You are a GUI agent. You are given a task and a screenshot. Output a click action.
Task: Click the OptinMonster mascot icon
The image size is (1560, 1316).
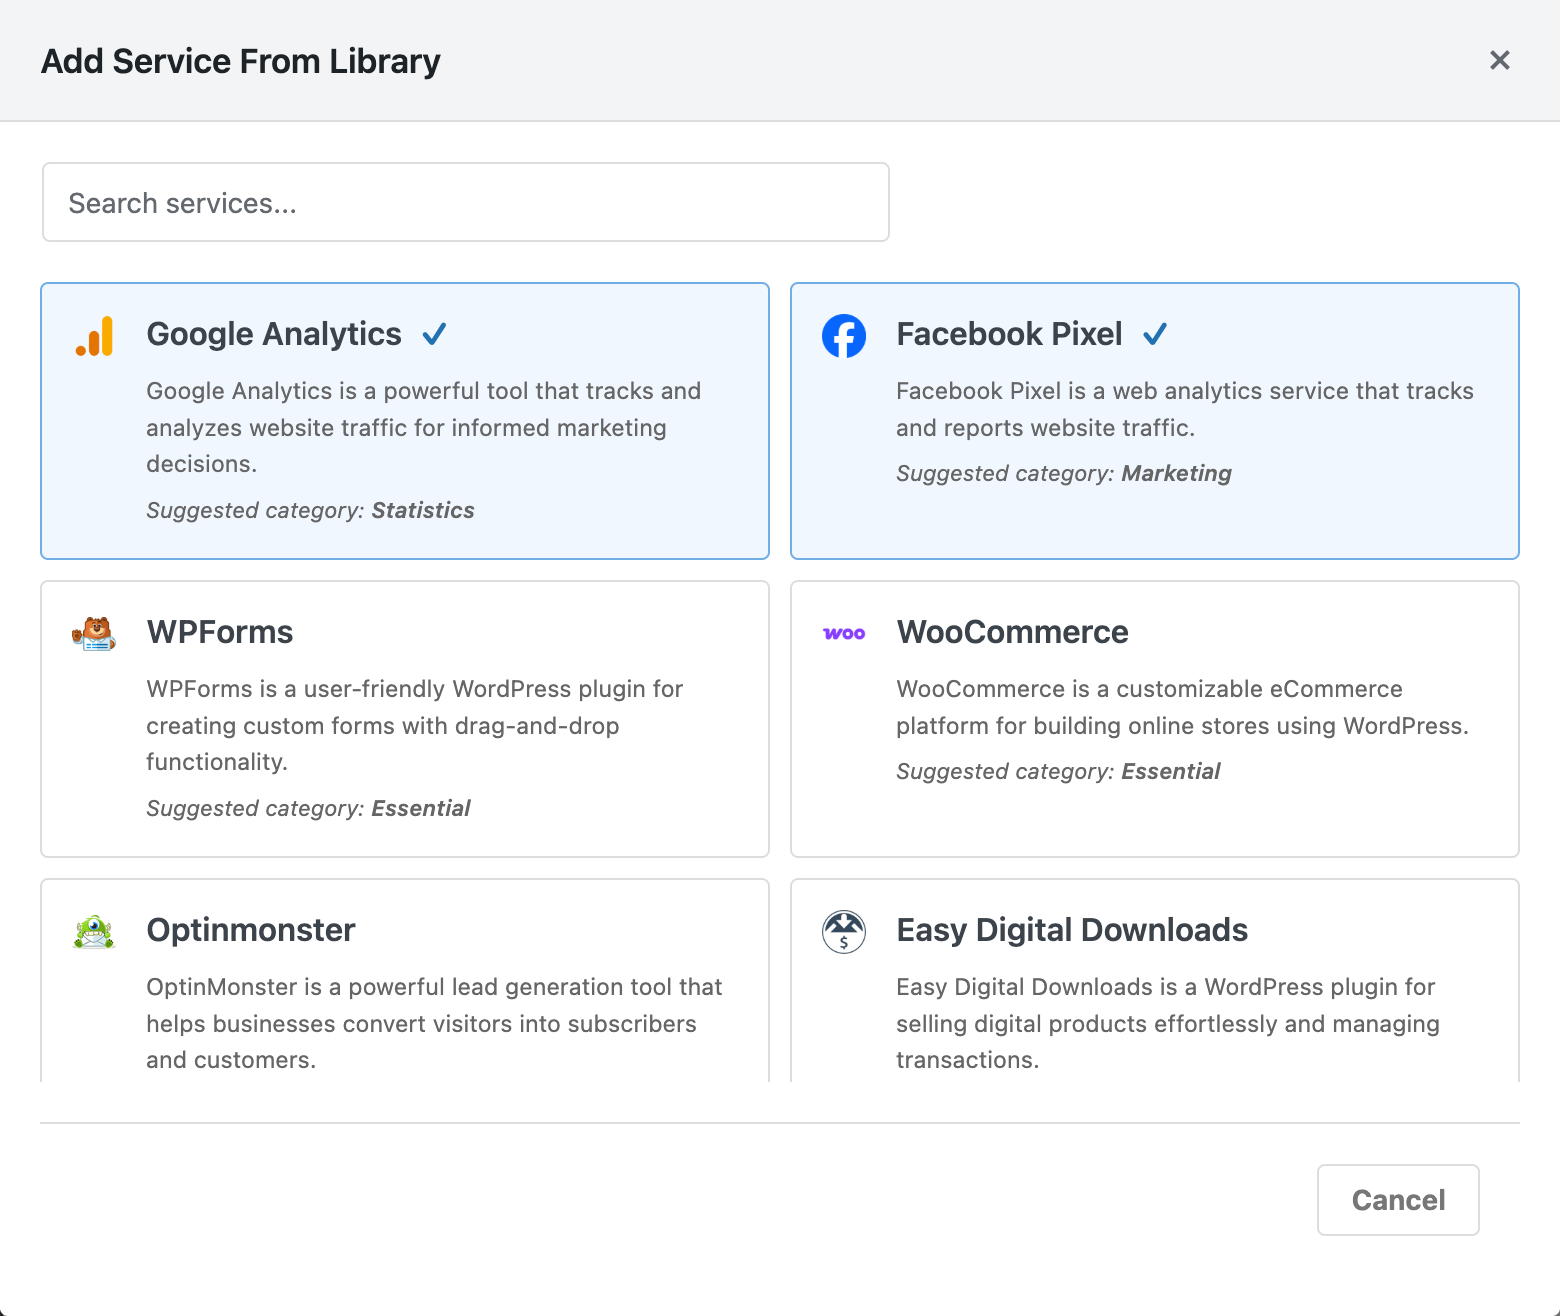click(92, 931)
